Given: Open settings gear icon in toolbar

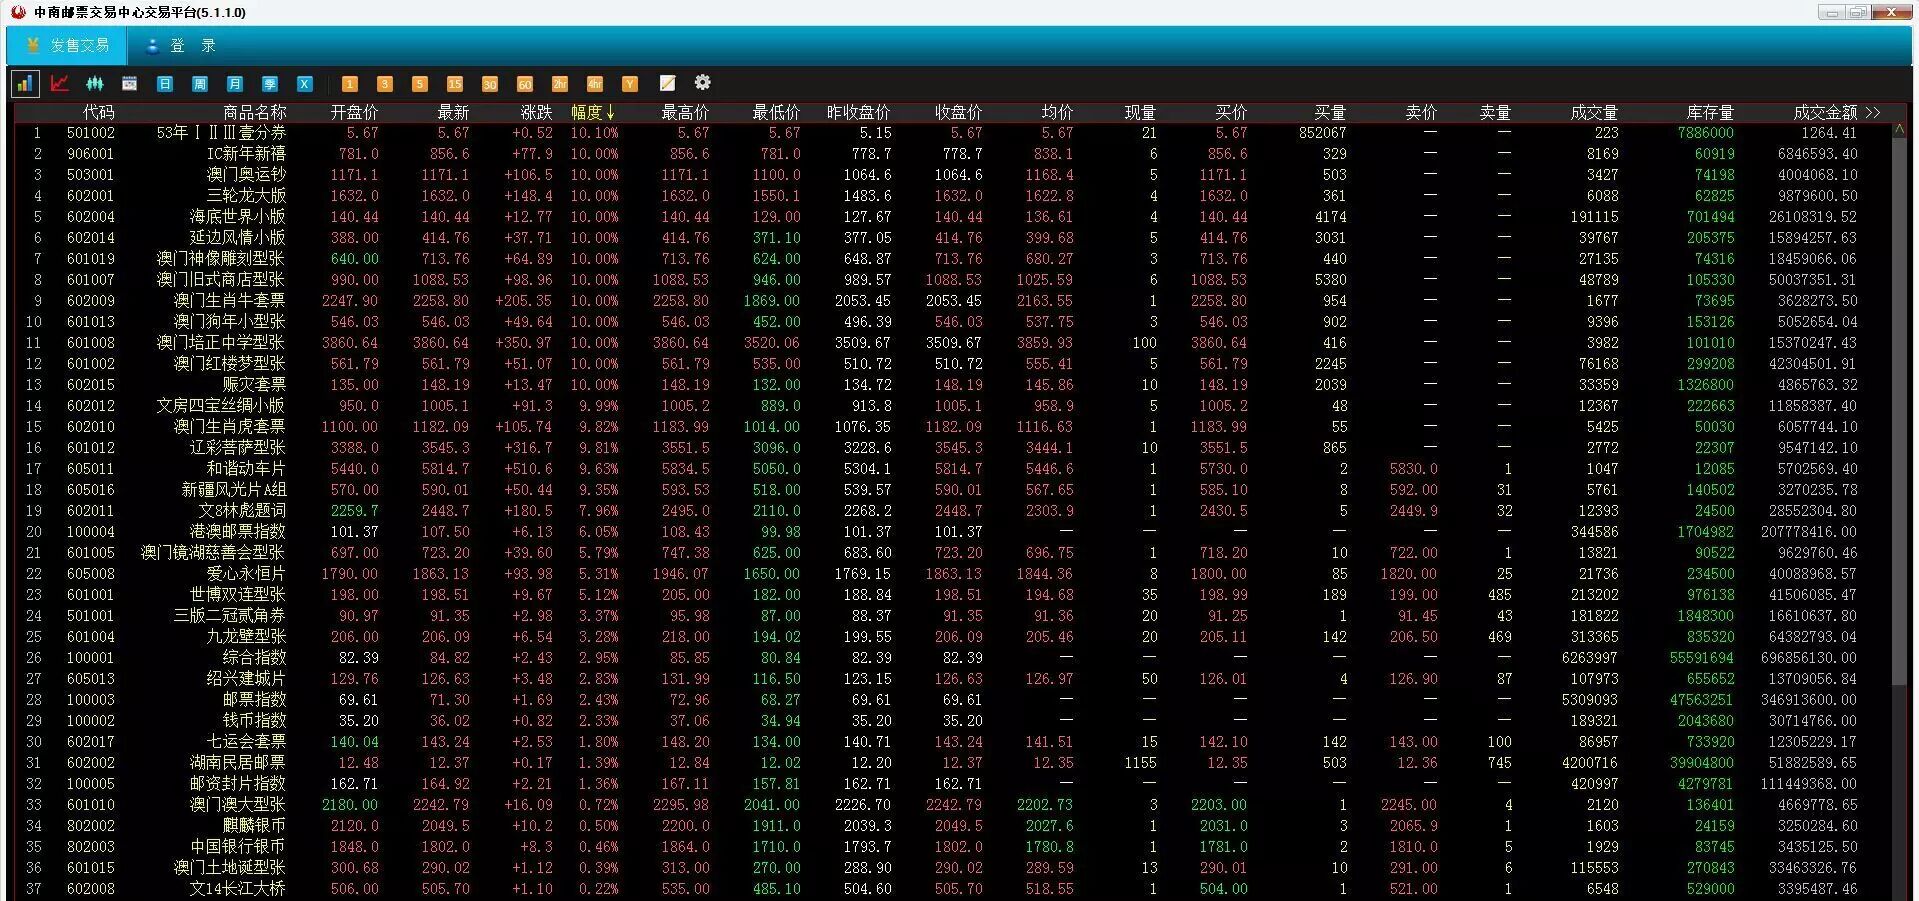Looking at the screenshot, I should coord(703,82).
